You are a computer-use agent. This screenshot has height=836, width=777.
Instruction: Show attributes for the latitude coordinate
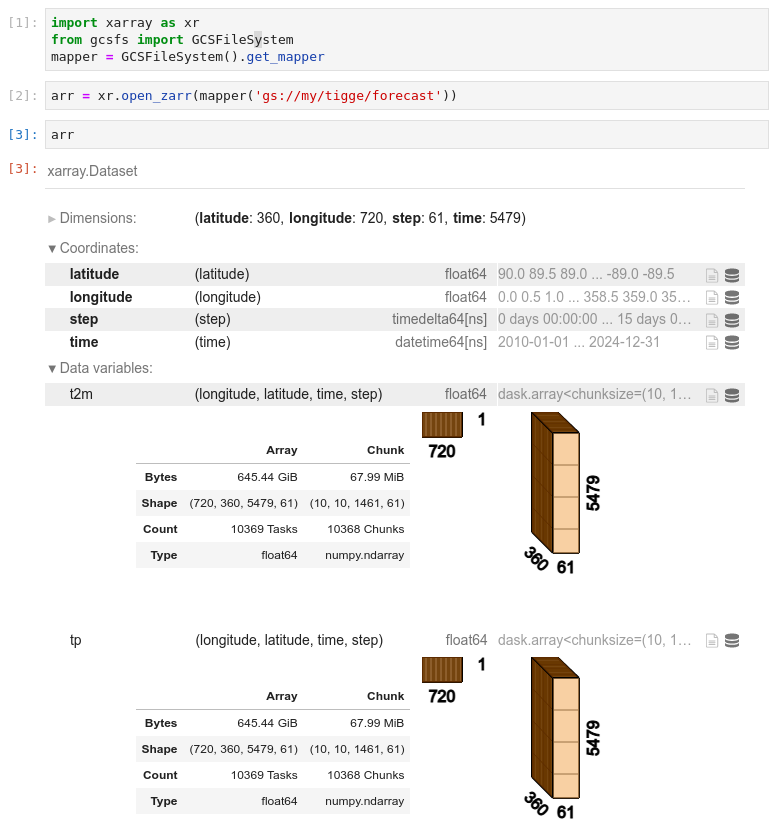click(711, 275)
